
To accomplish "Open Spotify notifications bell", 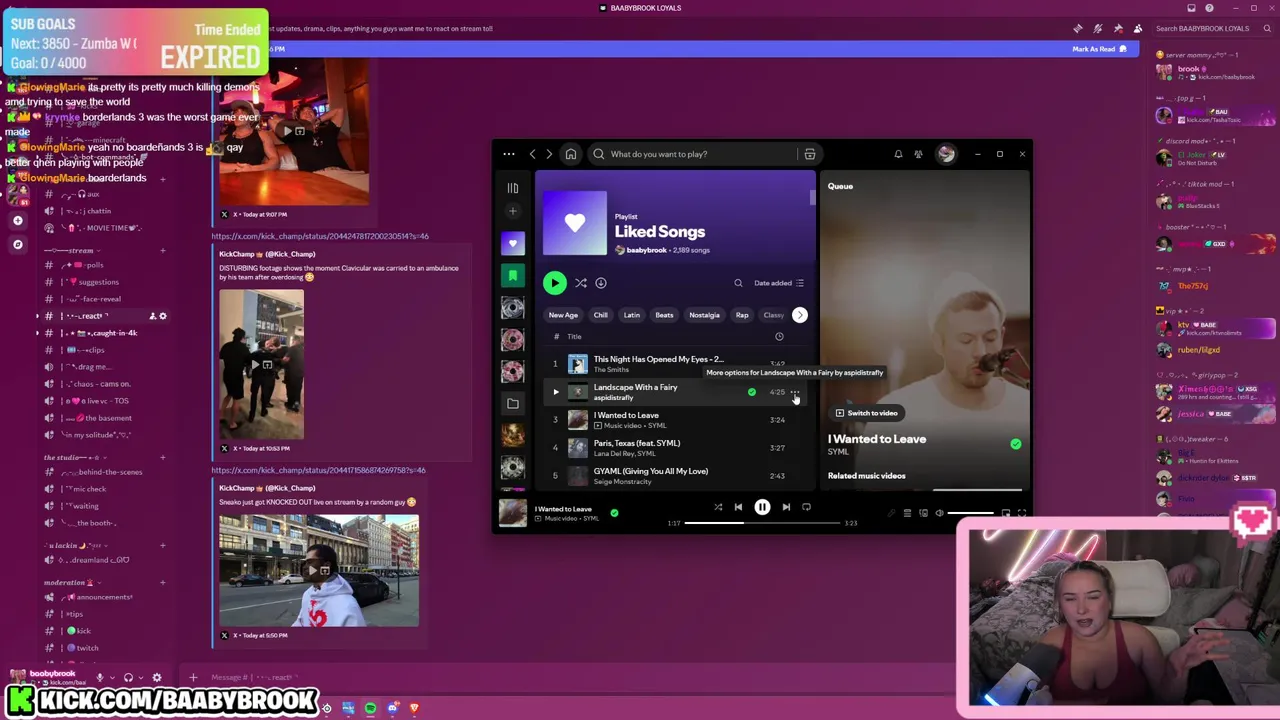I will pos(898,154).
